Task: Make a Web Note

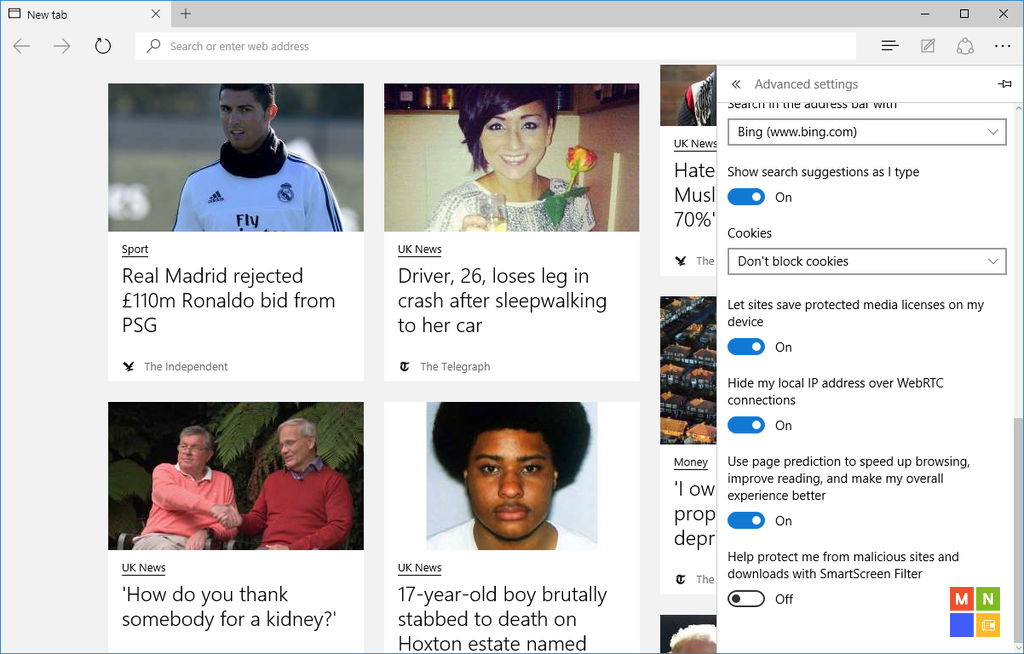Action: (x=927, y=46)
